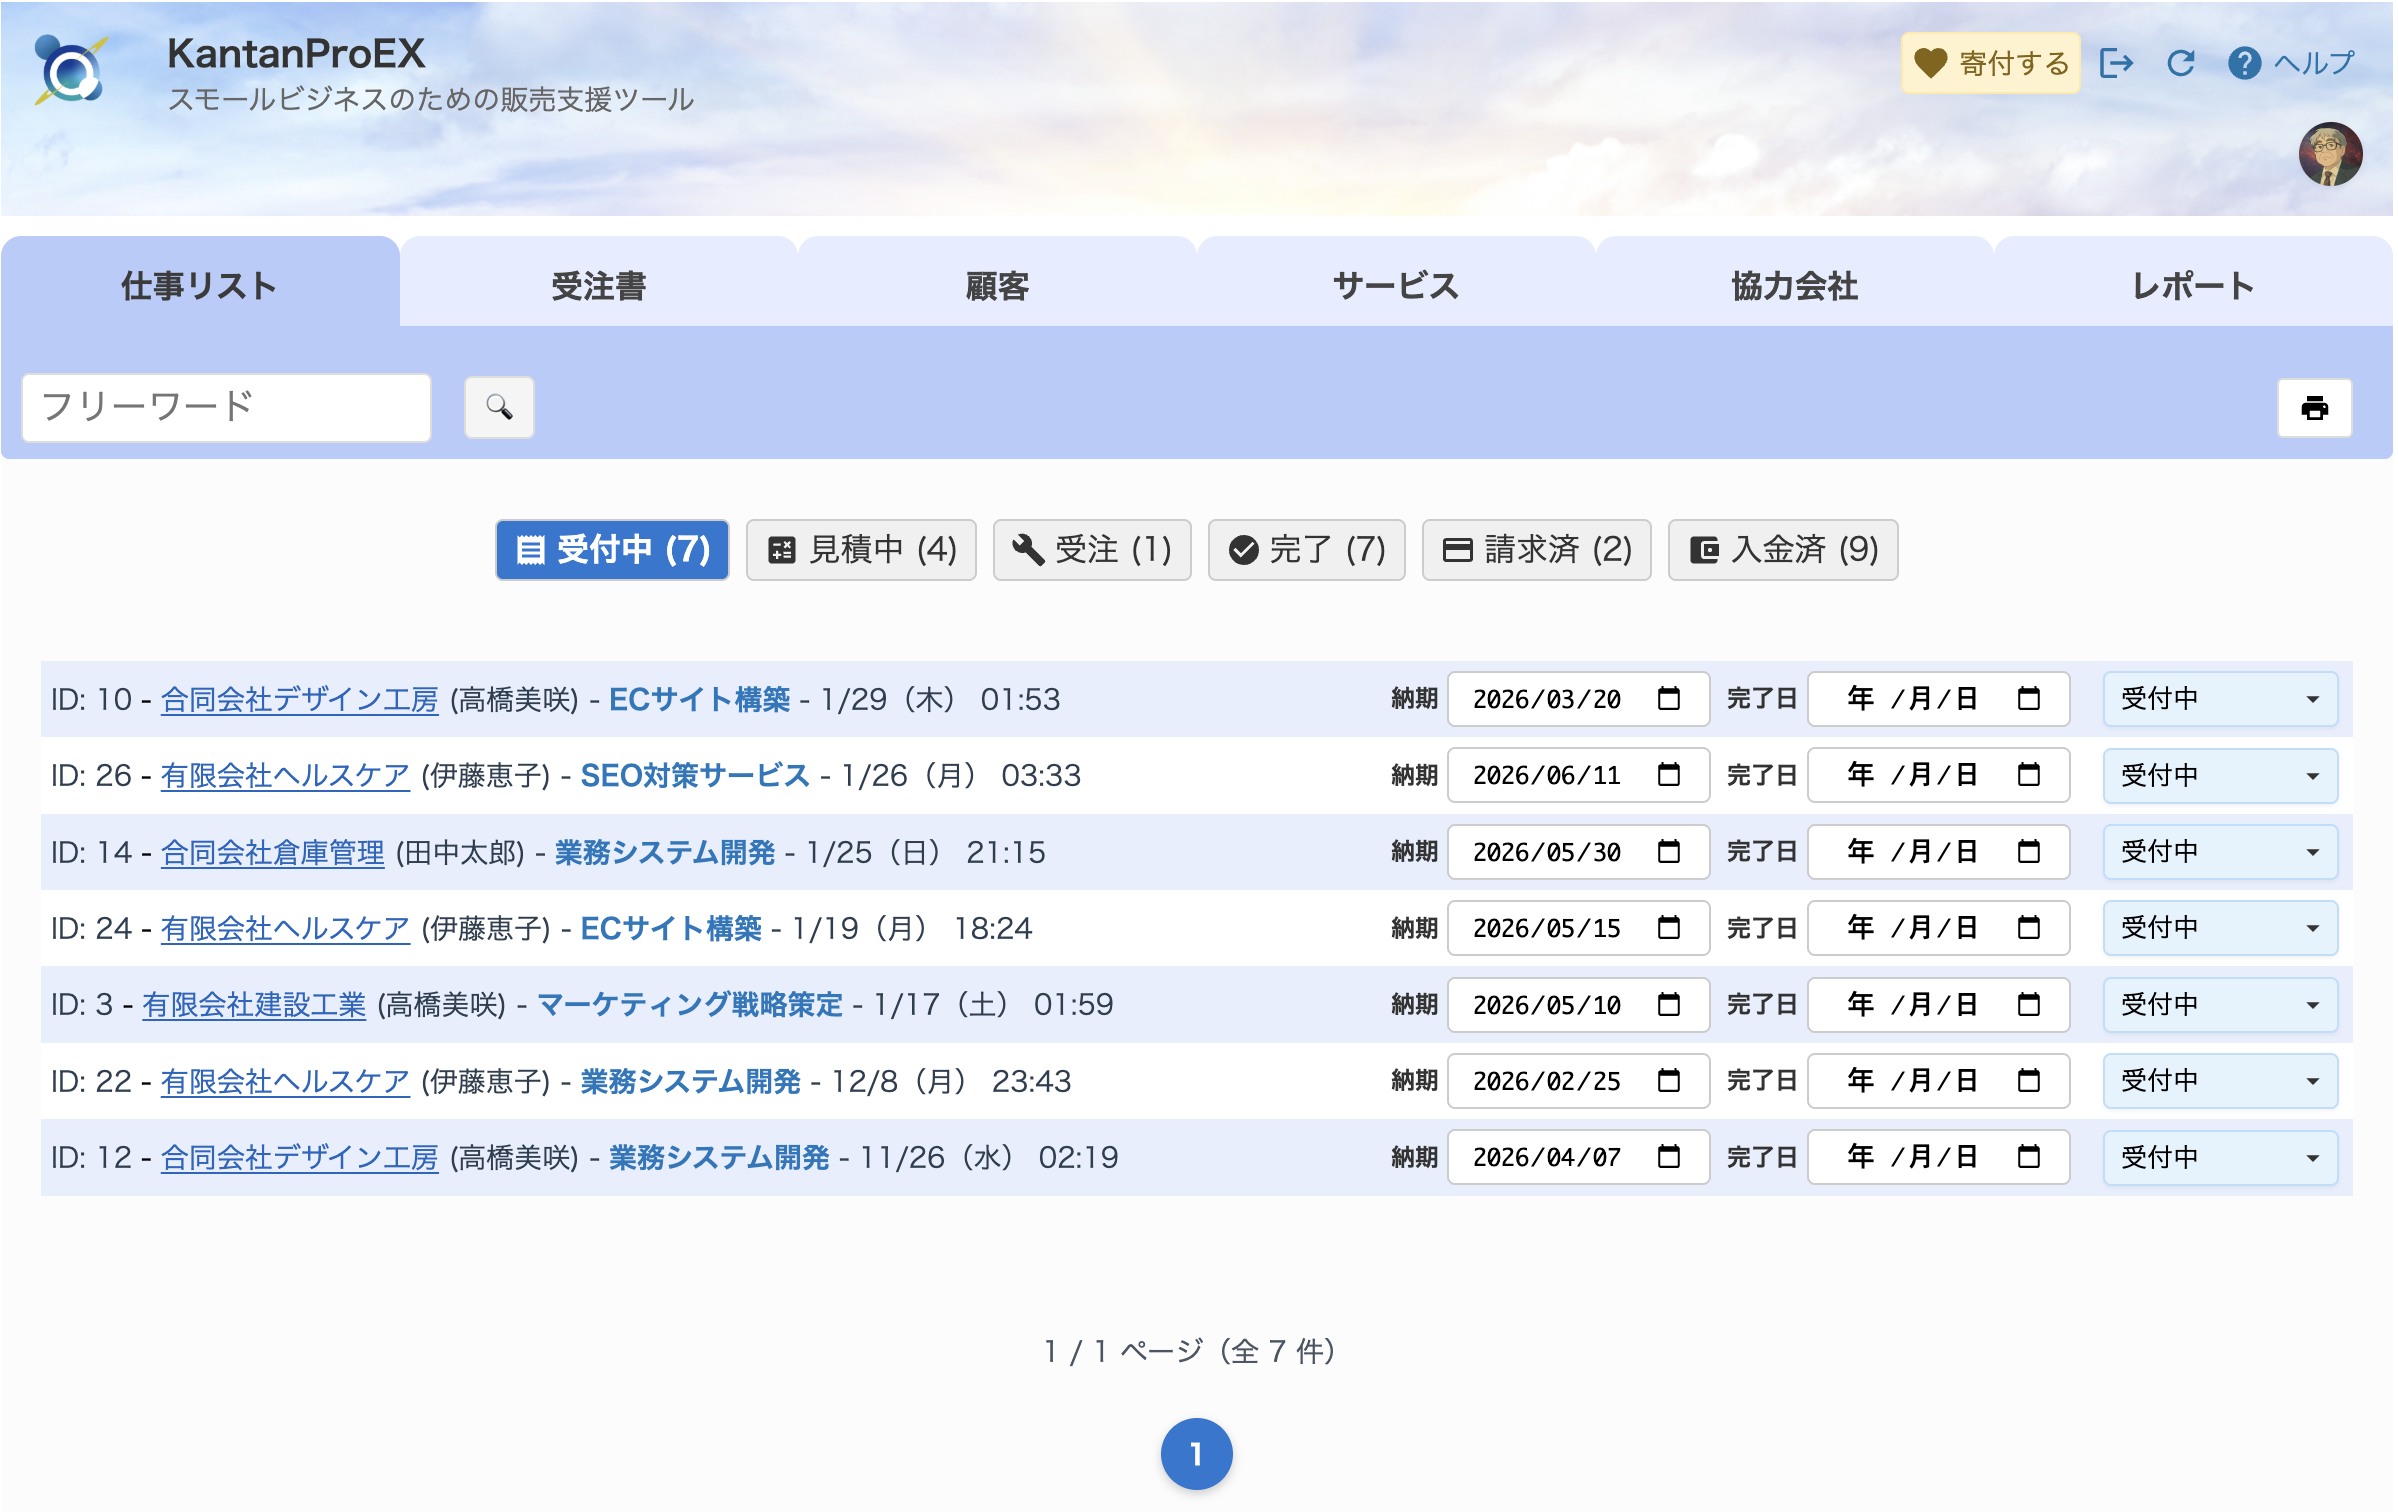
Task: Click the 寄付する donate button
Action: [x=1990, y=63]
